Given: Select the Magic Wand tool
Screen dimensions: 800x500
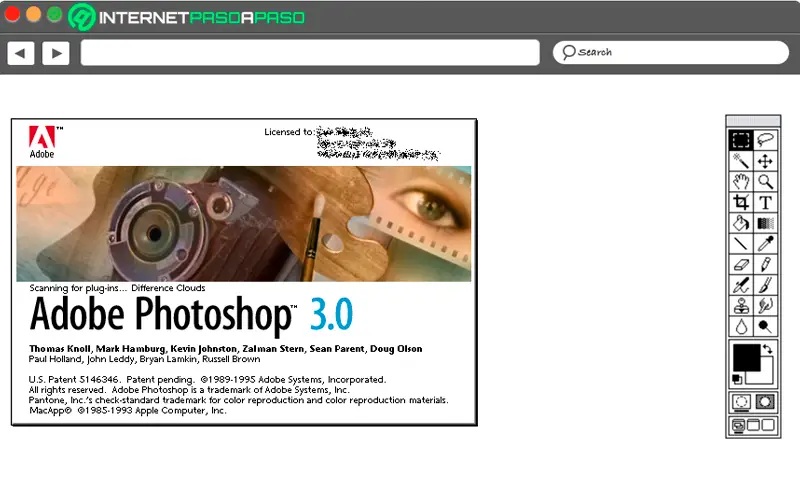Looking at the screenshot, I should pyautogui.click(x=741, y=161).
